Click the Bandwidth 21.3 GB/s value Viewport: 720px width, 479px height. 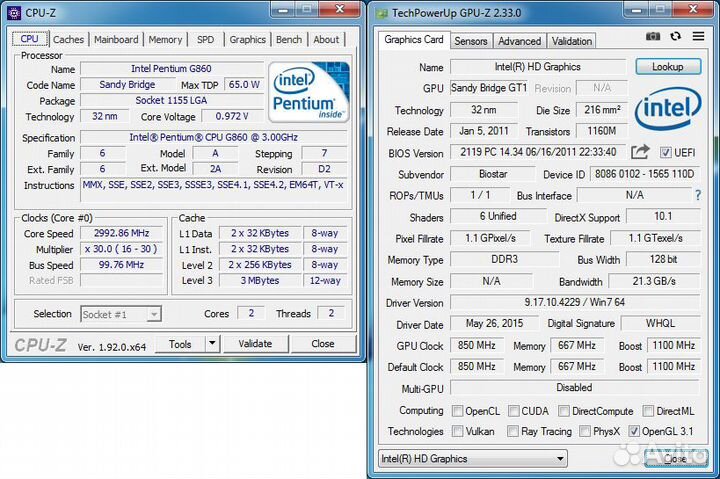click(654, 281)
